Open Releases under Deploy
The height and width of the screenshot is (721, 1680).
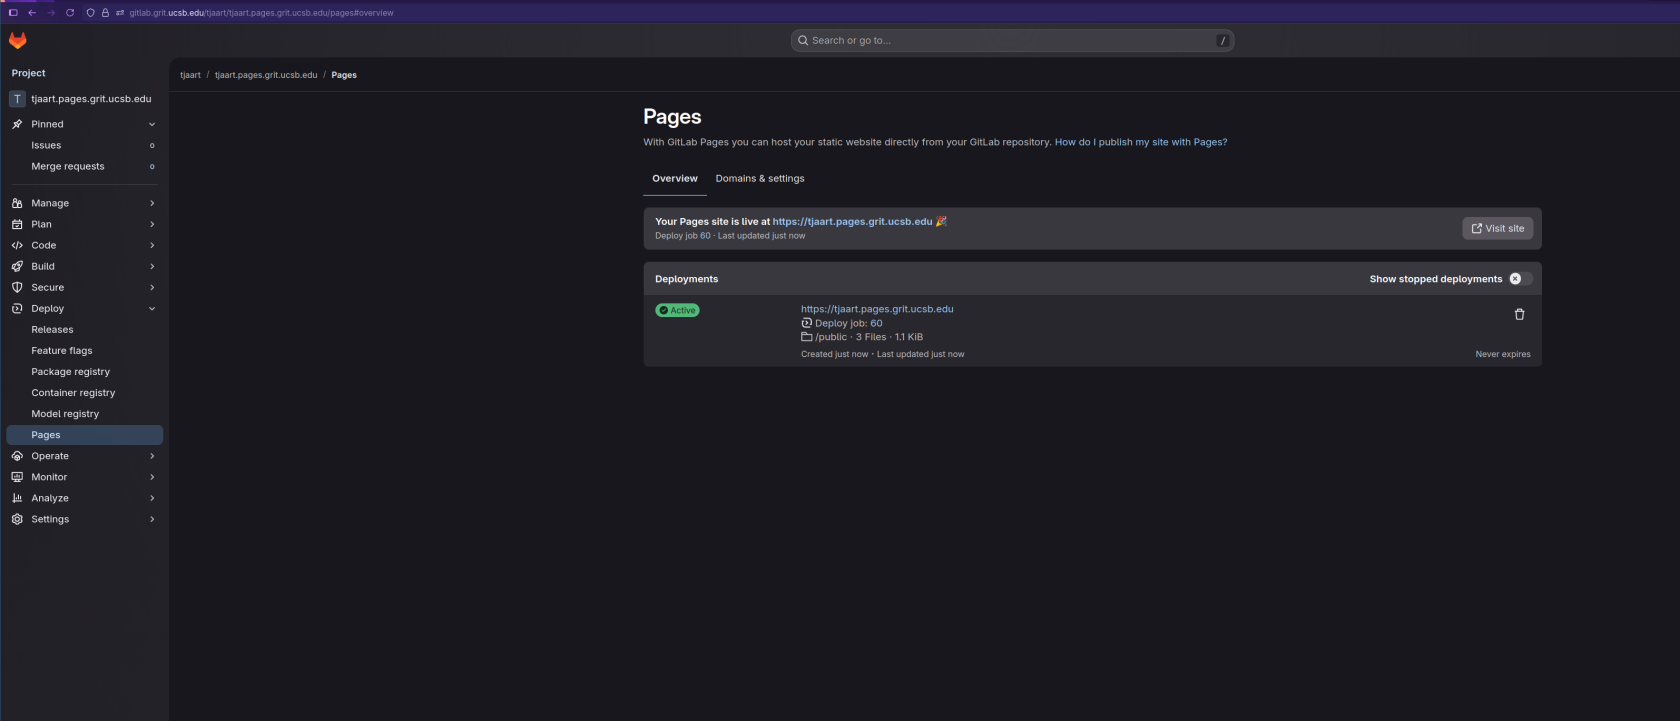coord(84,330)
